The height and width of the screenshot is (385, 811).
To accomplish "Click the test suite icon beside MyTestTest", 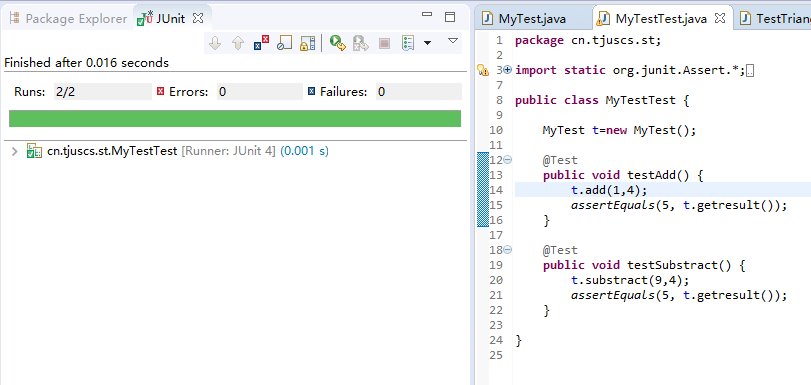I will tap(34, 152).
